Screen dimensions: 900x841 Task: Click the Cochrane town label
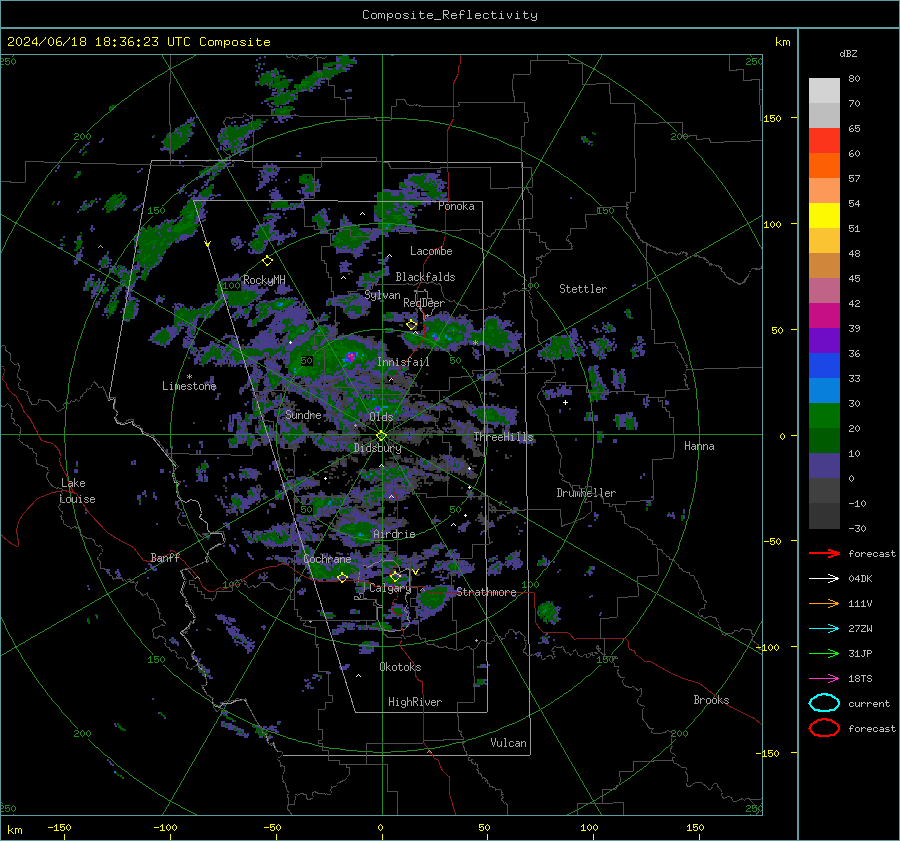coord(327,559)
